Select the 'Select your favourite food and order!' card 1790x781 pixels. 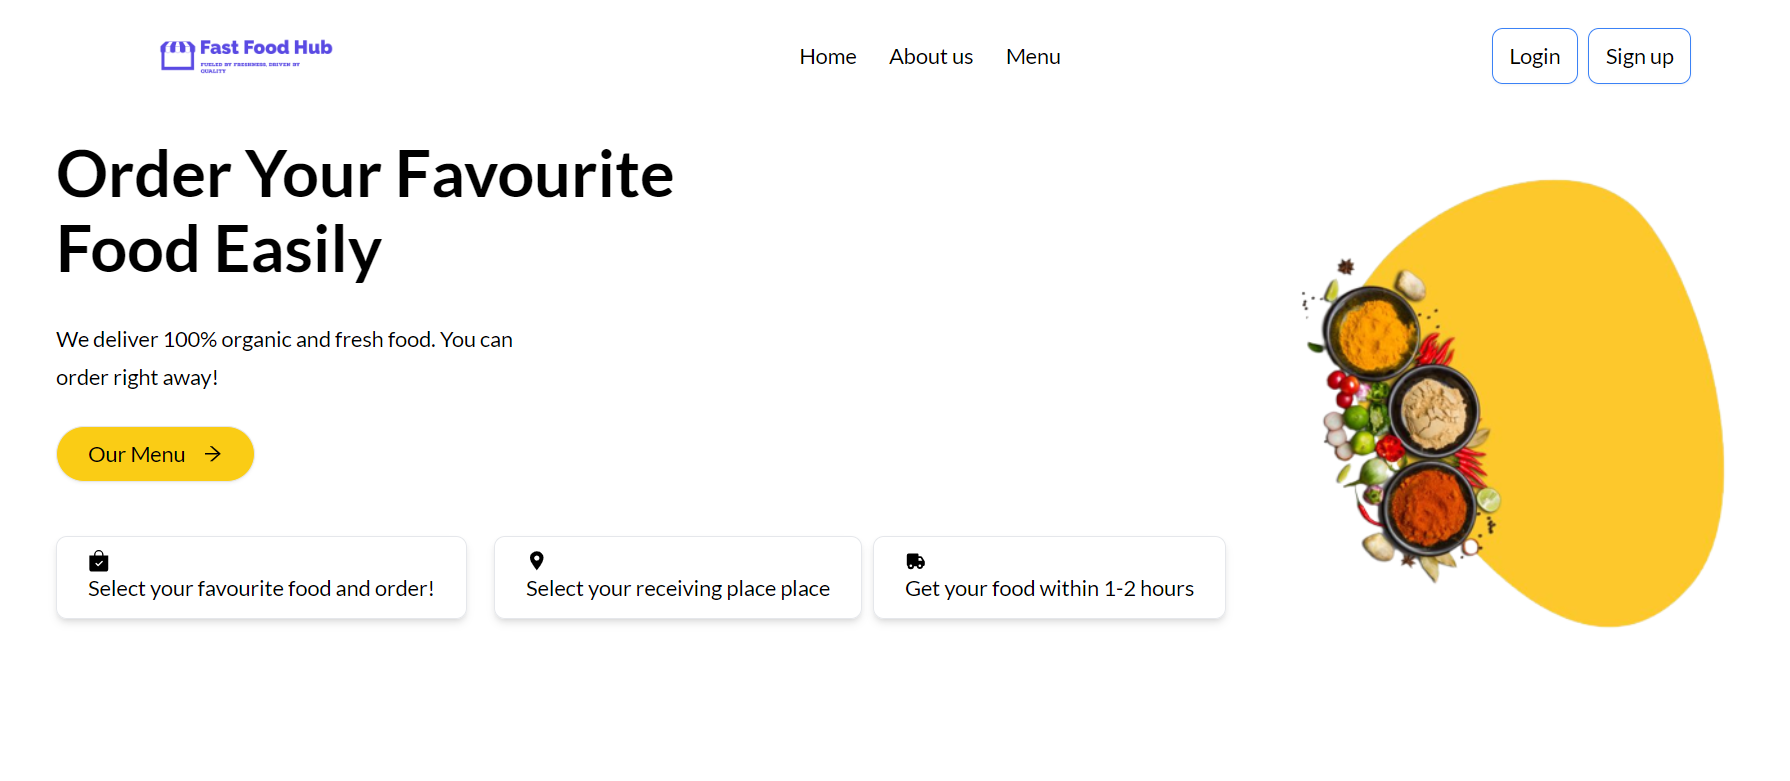pos(261,577)
